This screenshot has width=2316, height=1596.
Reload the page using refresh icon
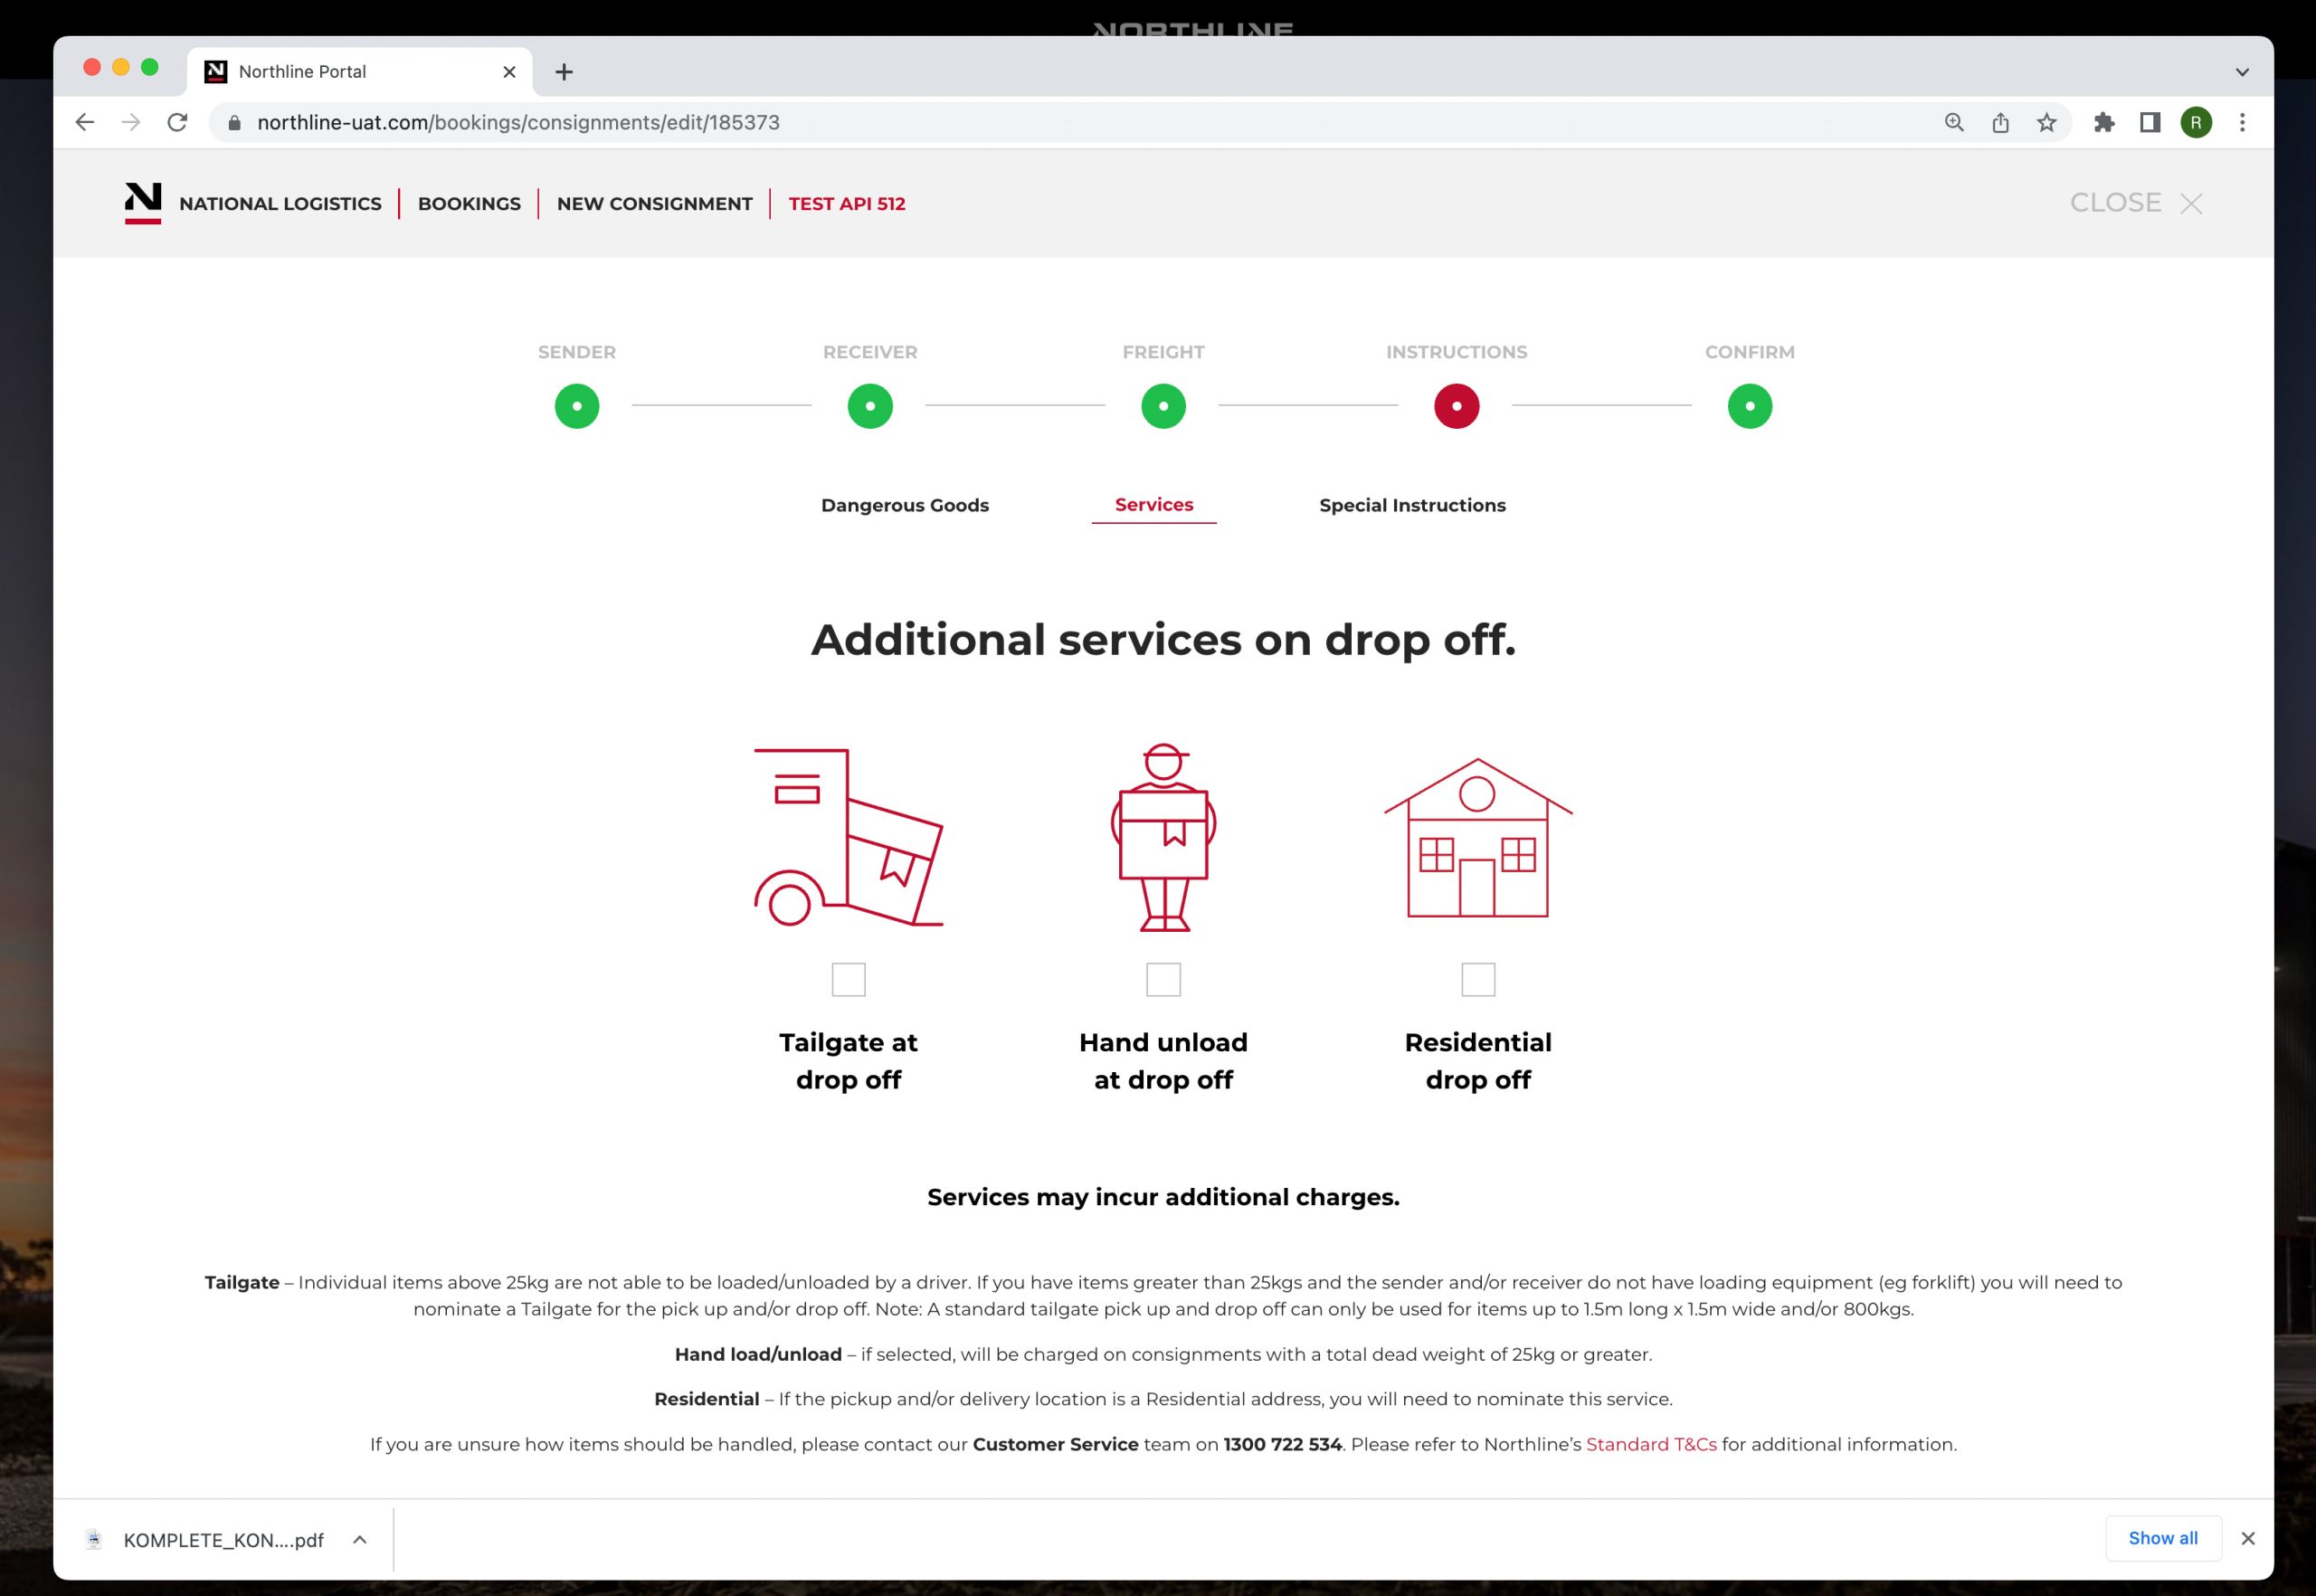click(x=177, y=122)
